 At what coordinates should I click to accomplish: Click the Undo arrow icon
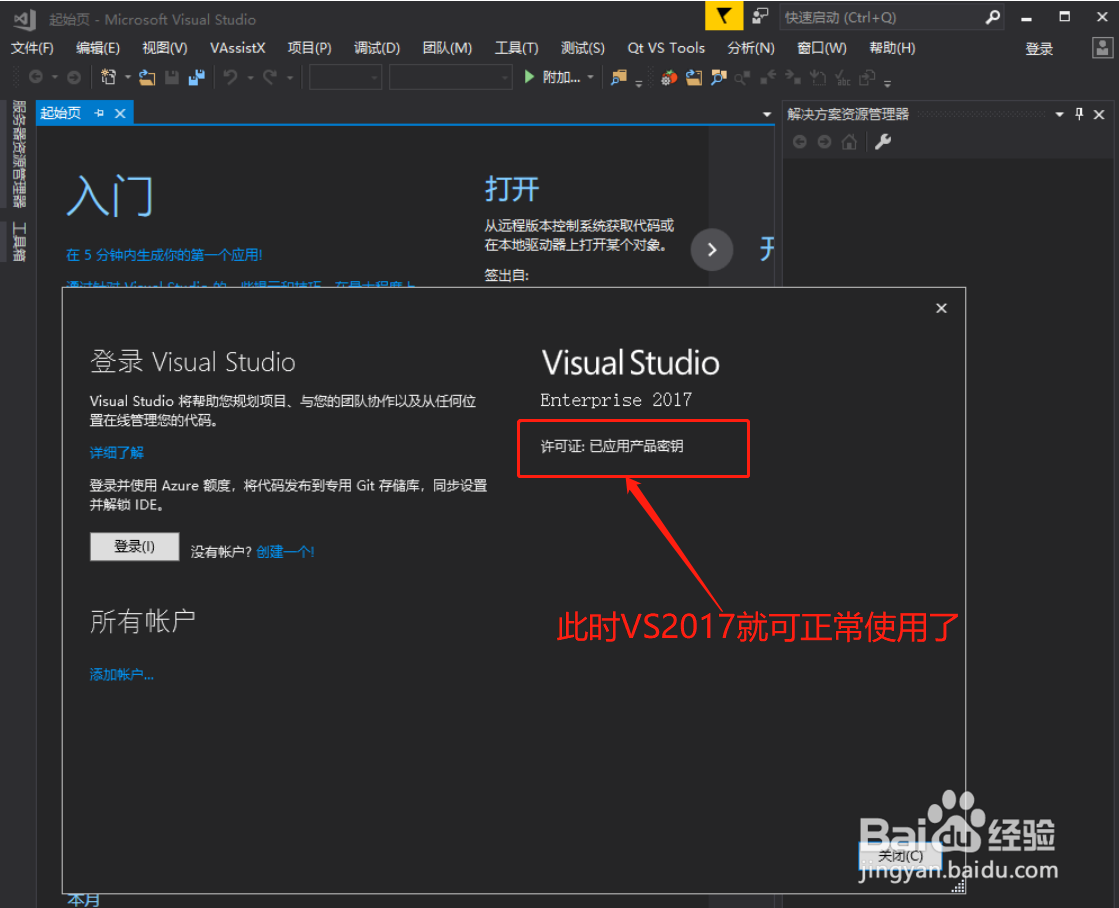coord(230,77)
